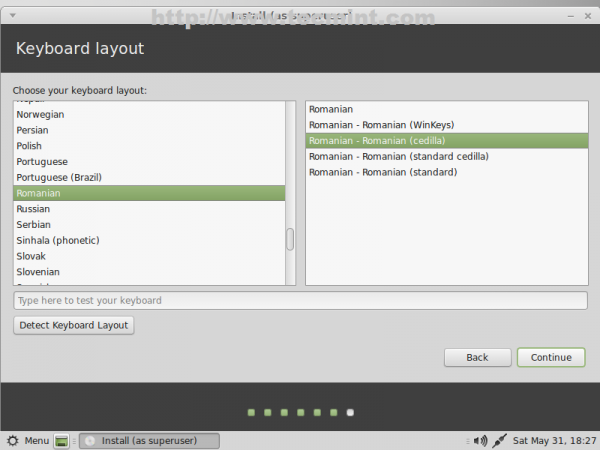Image resolution: width=600 pixels, height=450 pixels.
Task: Select Romanian - Romanian (WinKeys) variant
Action: coord(447,125)
